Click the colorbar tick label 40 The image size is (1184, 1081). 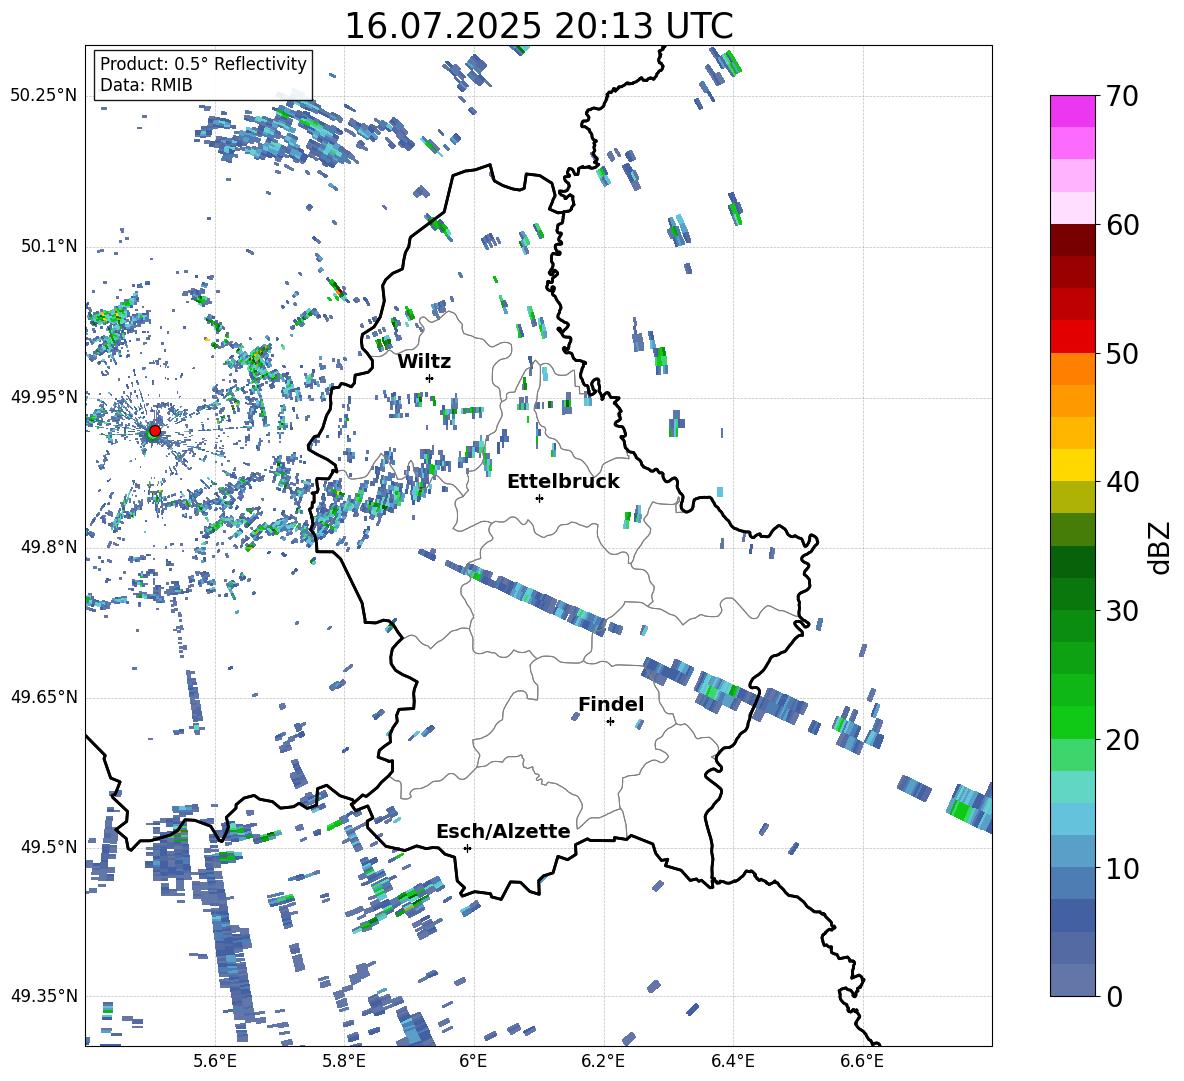(x=1122, y=482)
